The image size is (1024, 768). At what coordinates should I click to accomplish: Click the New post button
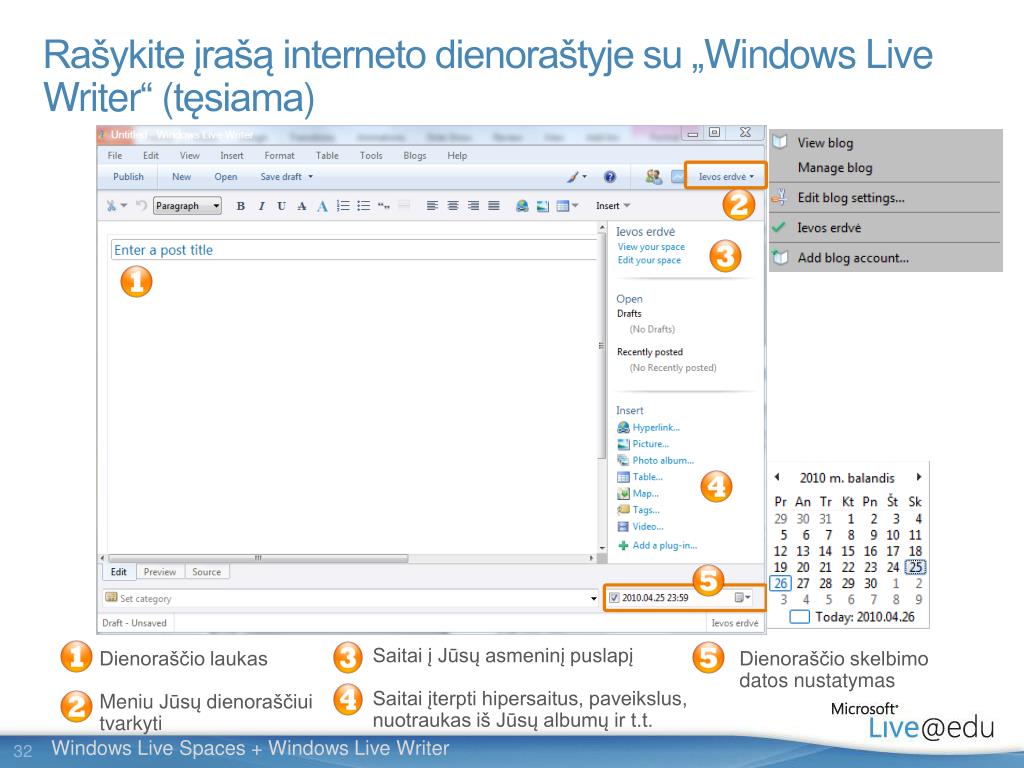pos(182,176)
